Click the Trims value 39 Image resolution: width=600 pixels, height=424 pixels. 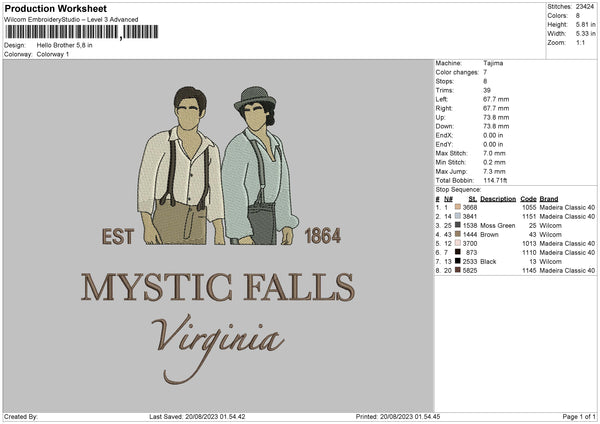487,90
